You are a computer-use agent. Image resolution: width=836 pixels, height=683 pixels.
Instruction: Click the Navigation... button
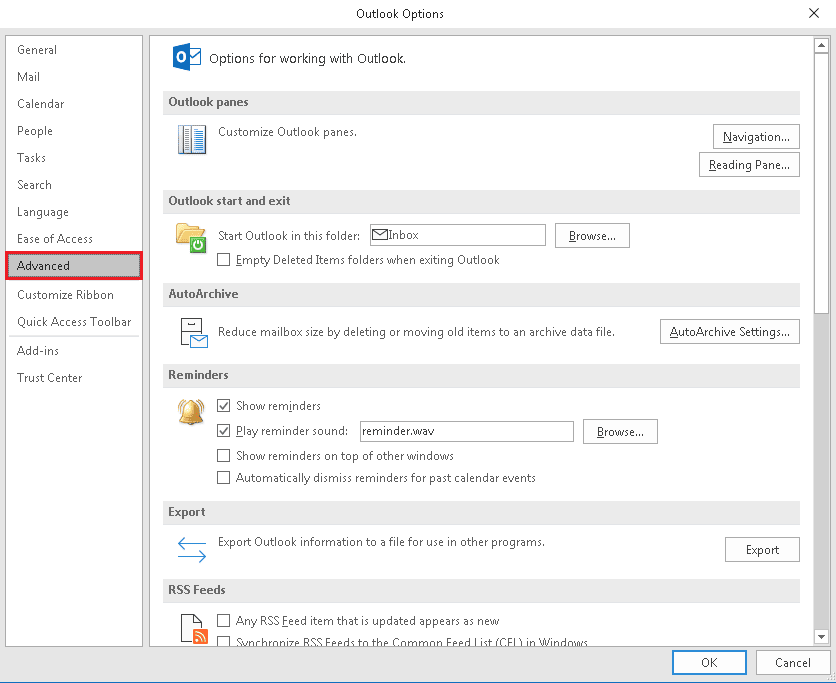pyautogui.click(x=756, y=137)
